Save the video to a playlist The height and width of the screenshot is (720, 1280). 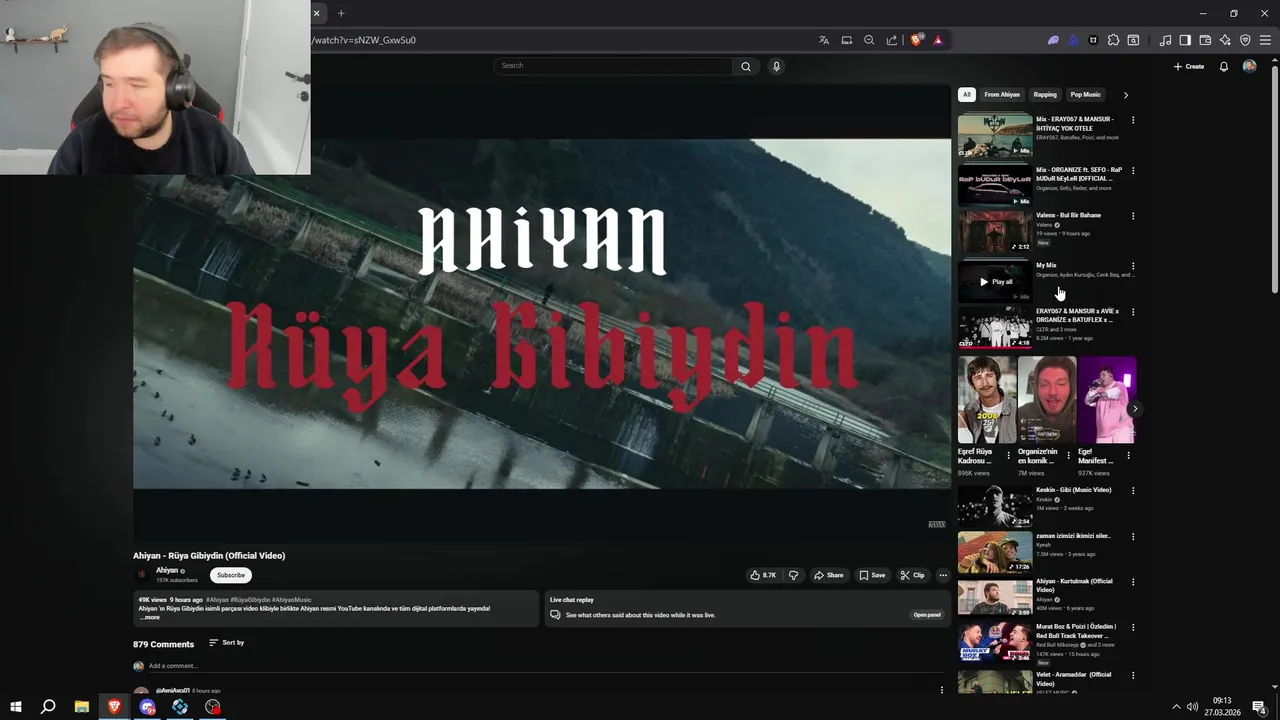[872, 575]
